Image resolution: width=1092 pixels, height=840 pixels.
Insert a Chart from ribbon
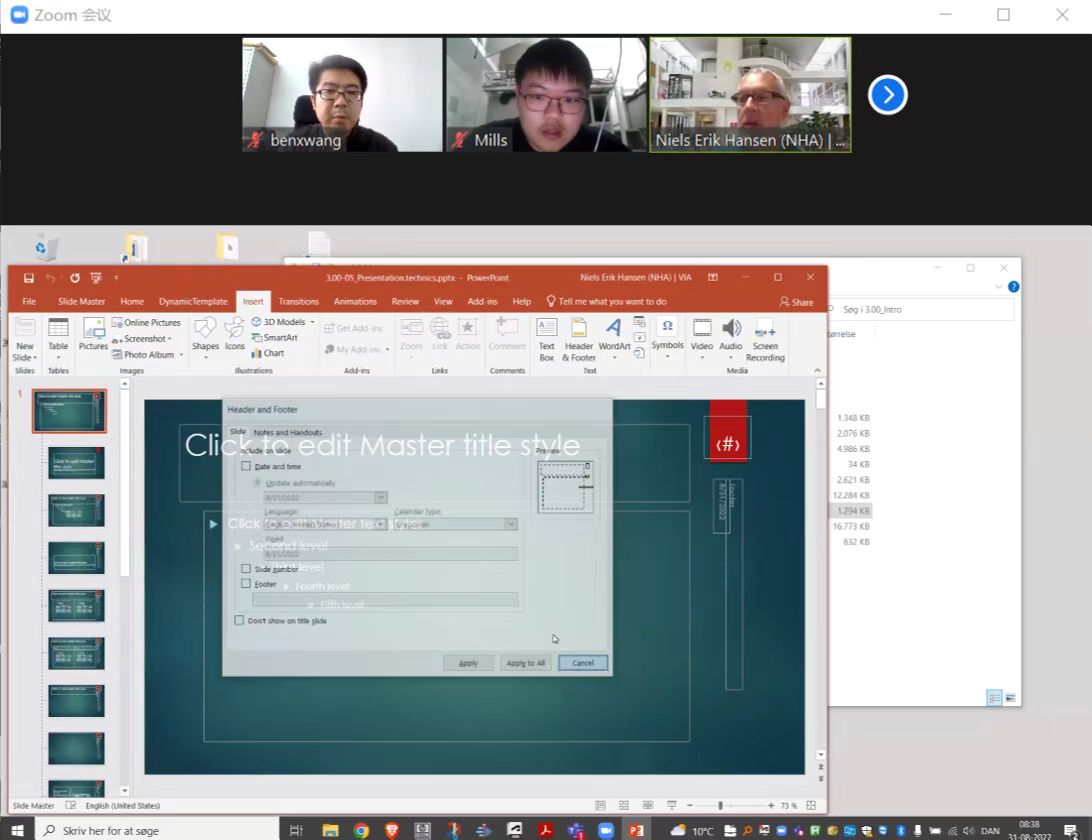pos(268,353)
